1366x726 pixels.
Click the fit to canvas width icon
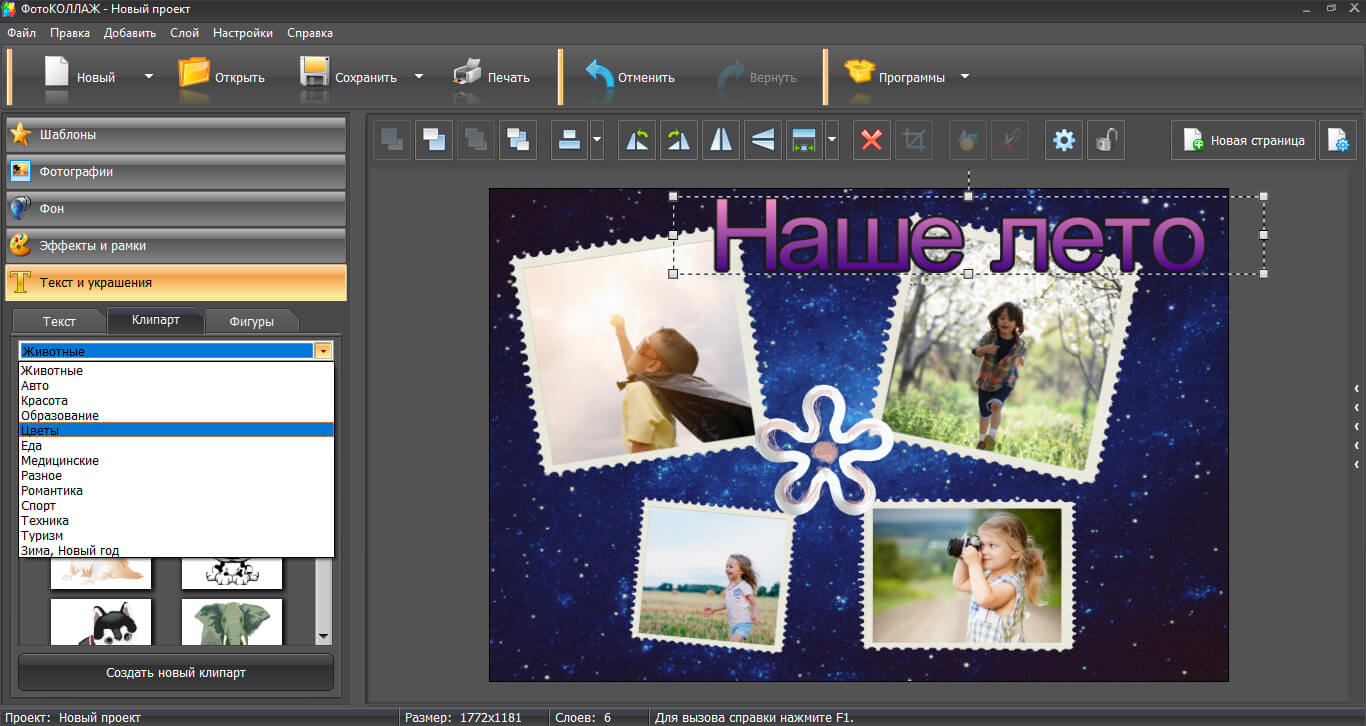(805, 140)
